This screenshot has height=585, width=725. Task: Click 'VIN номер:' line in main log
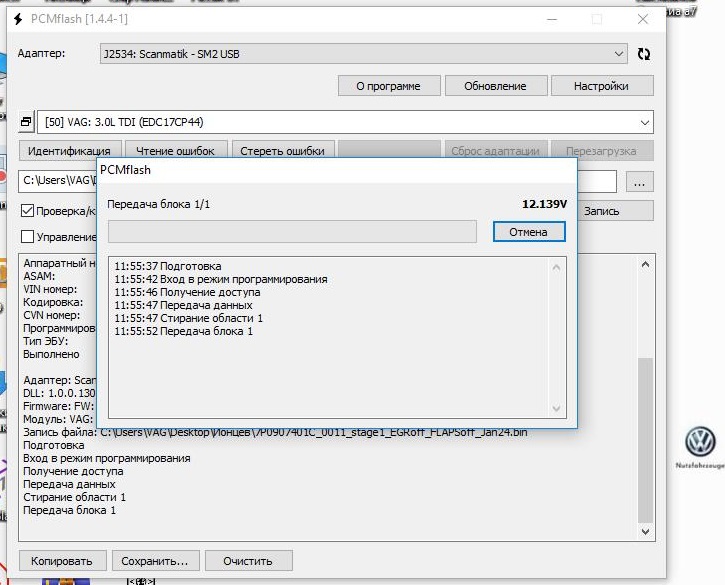50,289
